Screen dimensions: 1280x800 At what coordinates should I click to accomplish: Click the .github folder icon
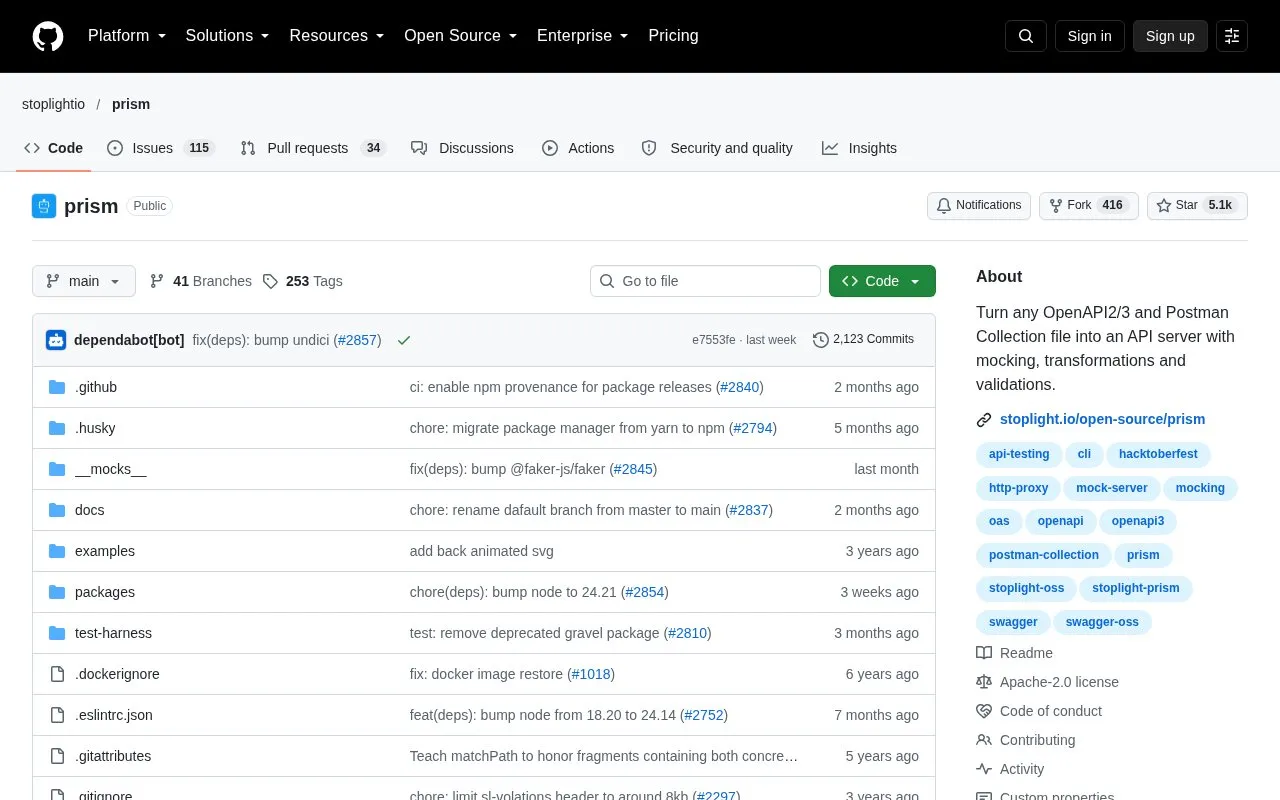coord(57,387)
